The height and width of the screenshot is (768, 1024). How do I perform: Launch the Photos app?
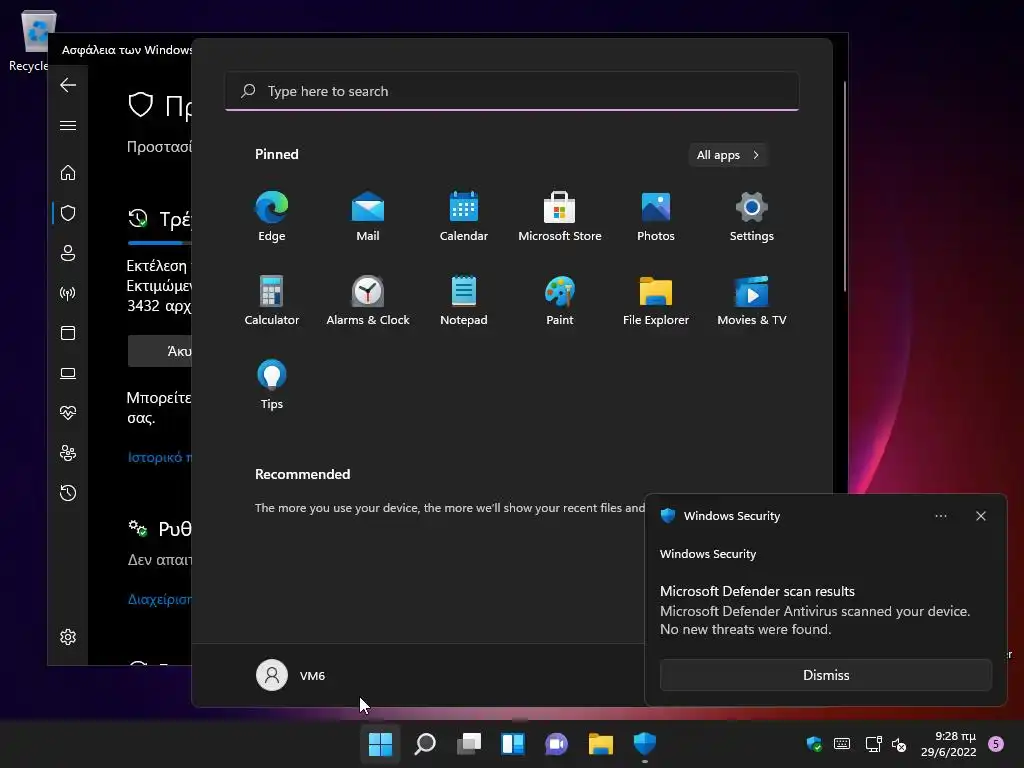pos(656,216)
